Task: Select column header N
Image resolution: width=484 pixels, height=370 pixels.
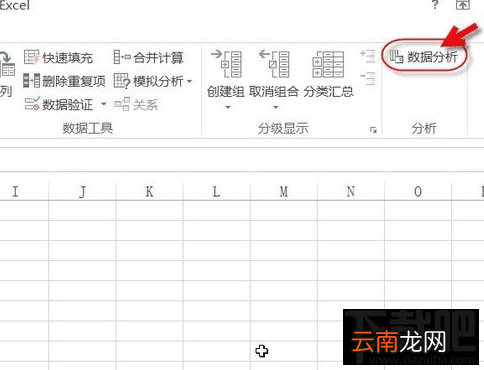Action: click(351, 191)
